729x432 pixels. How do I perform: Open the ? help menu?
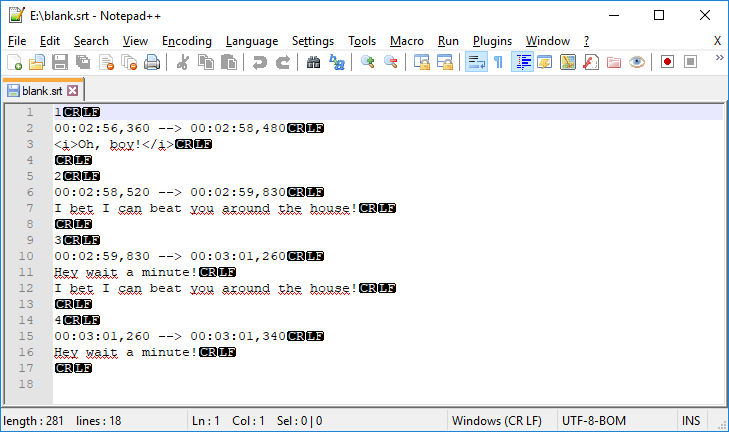(587, 41)
